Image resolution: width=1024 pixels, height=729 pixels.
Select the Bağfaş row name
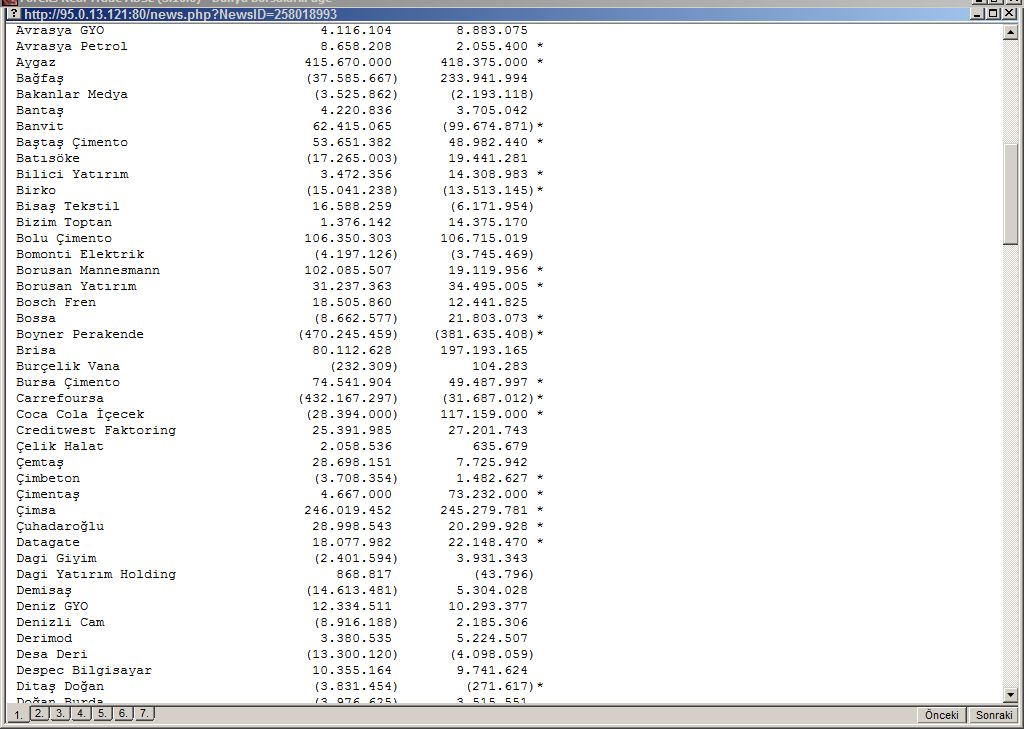coord(40,78)
